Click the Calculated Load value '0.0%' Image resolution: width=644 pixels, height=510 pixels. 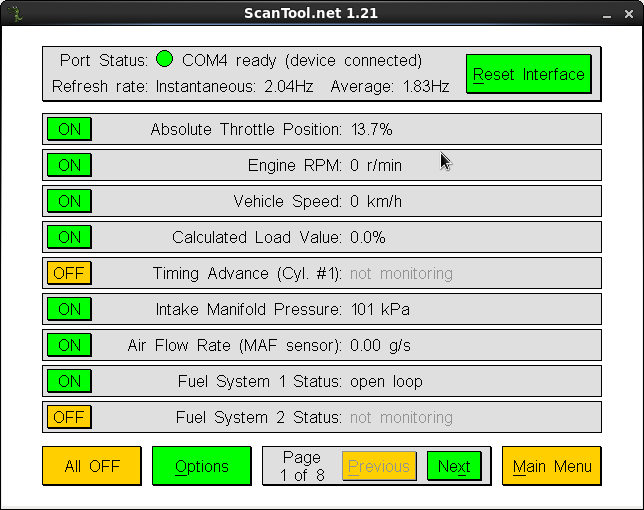tap(368, 237)
